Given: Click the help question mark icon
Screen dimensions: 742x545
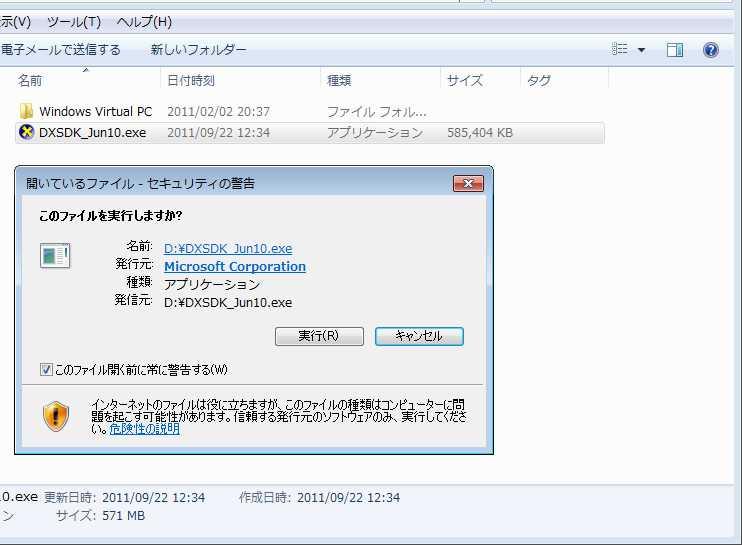Looking at the screenshot, I should tap(711, 50).
